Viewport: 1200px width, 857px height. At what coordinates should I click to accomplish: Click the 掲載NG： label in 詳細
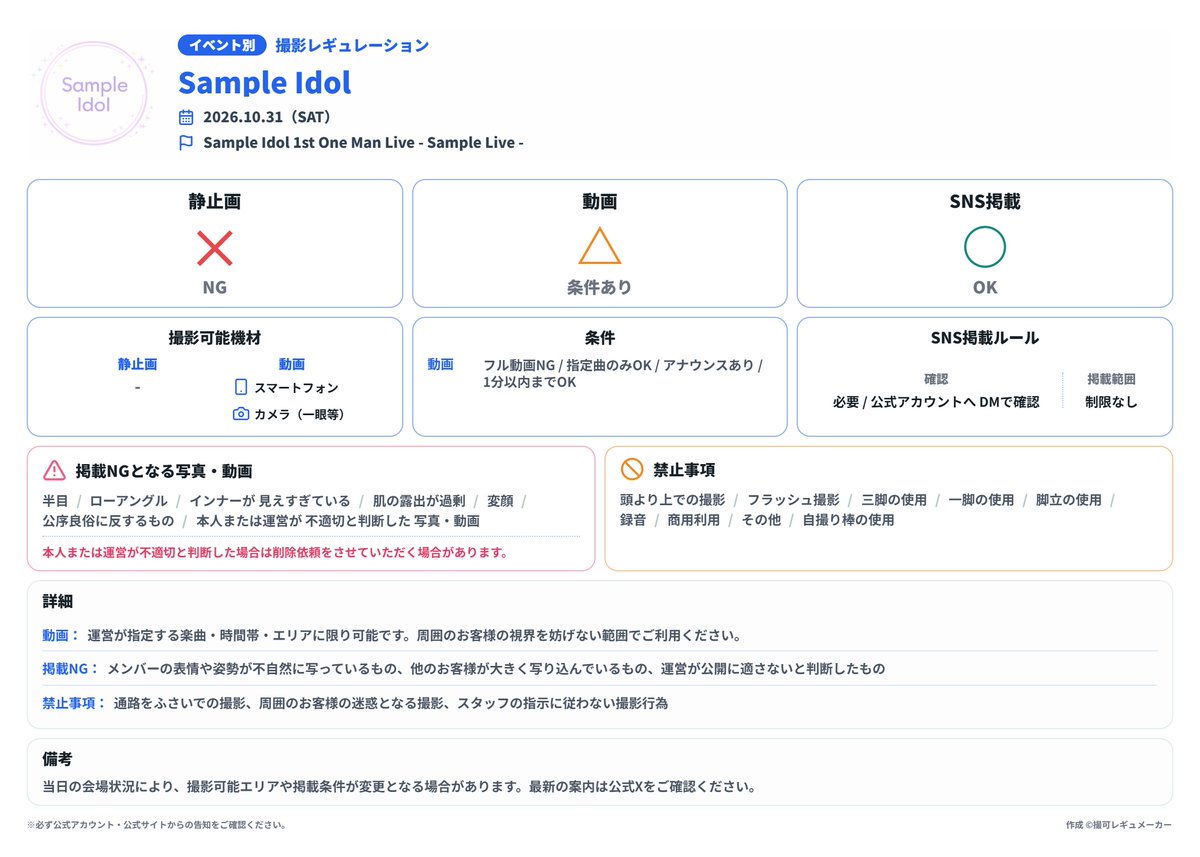pyautogui.click(x=71, y=668)
